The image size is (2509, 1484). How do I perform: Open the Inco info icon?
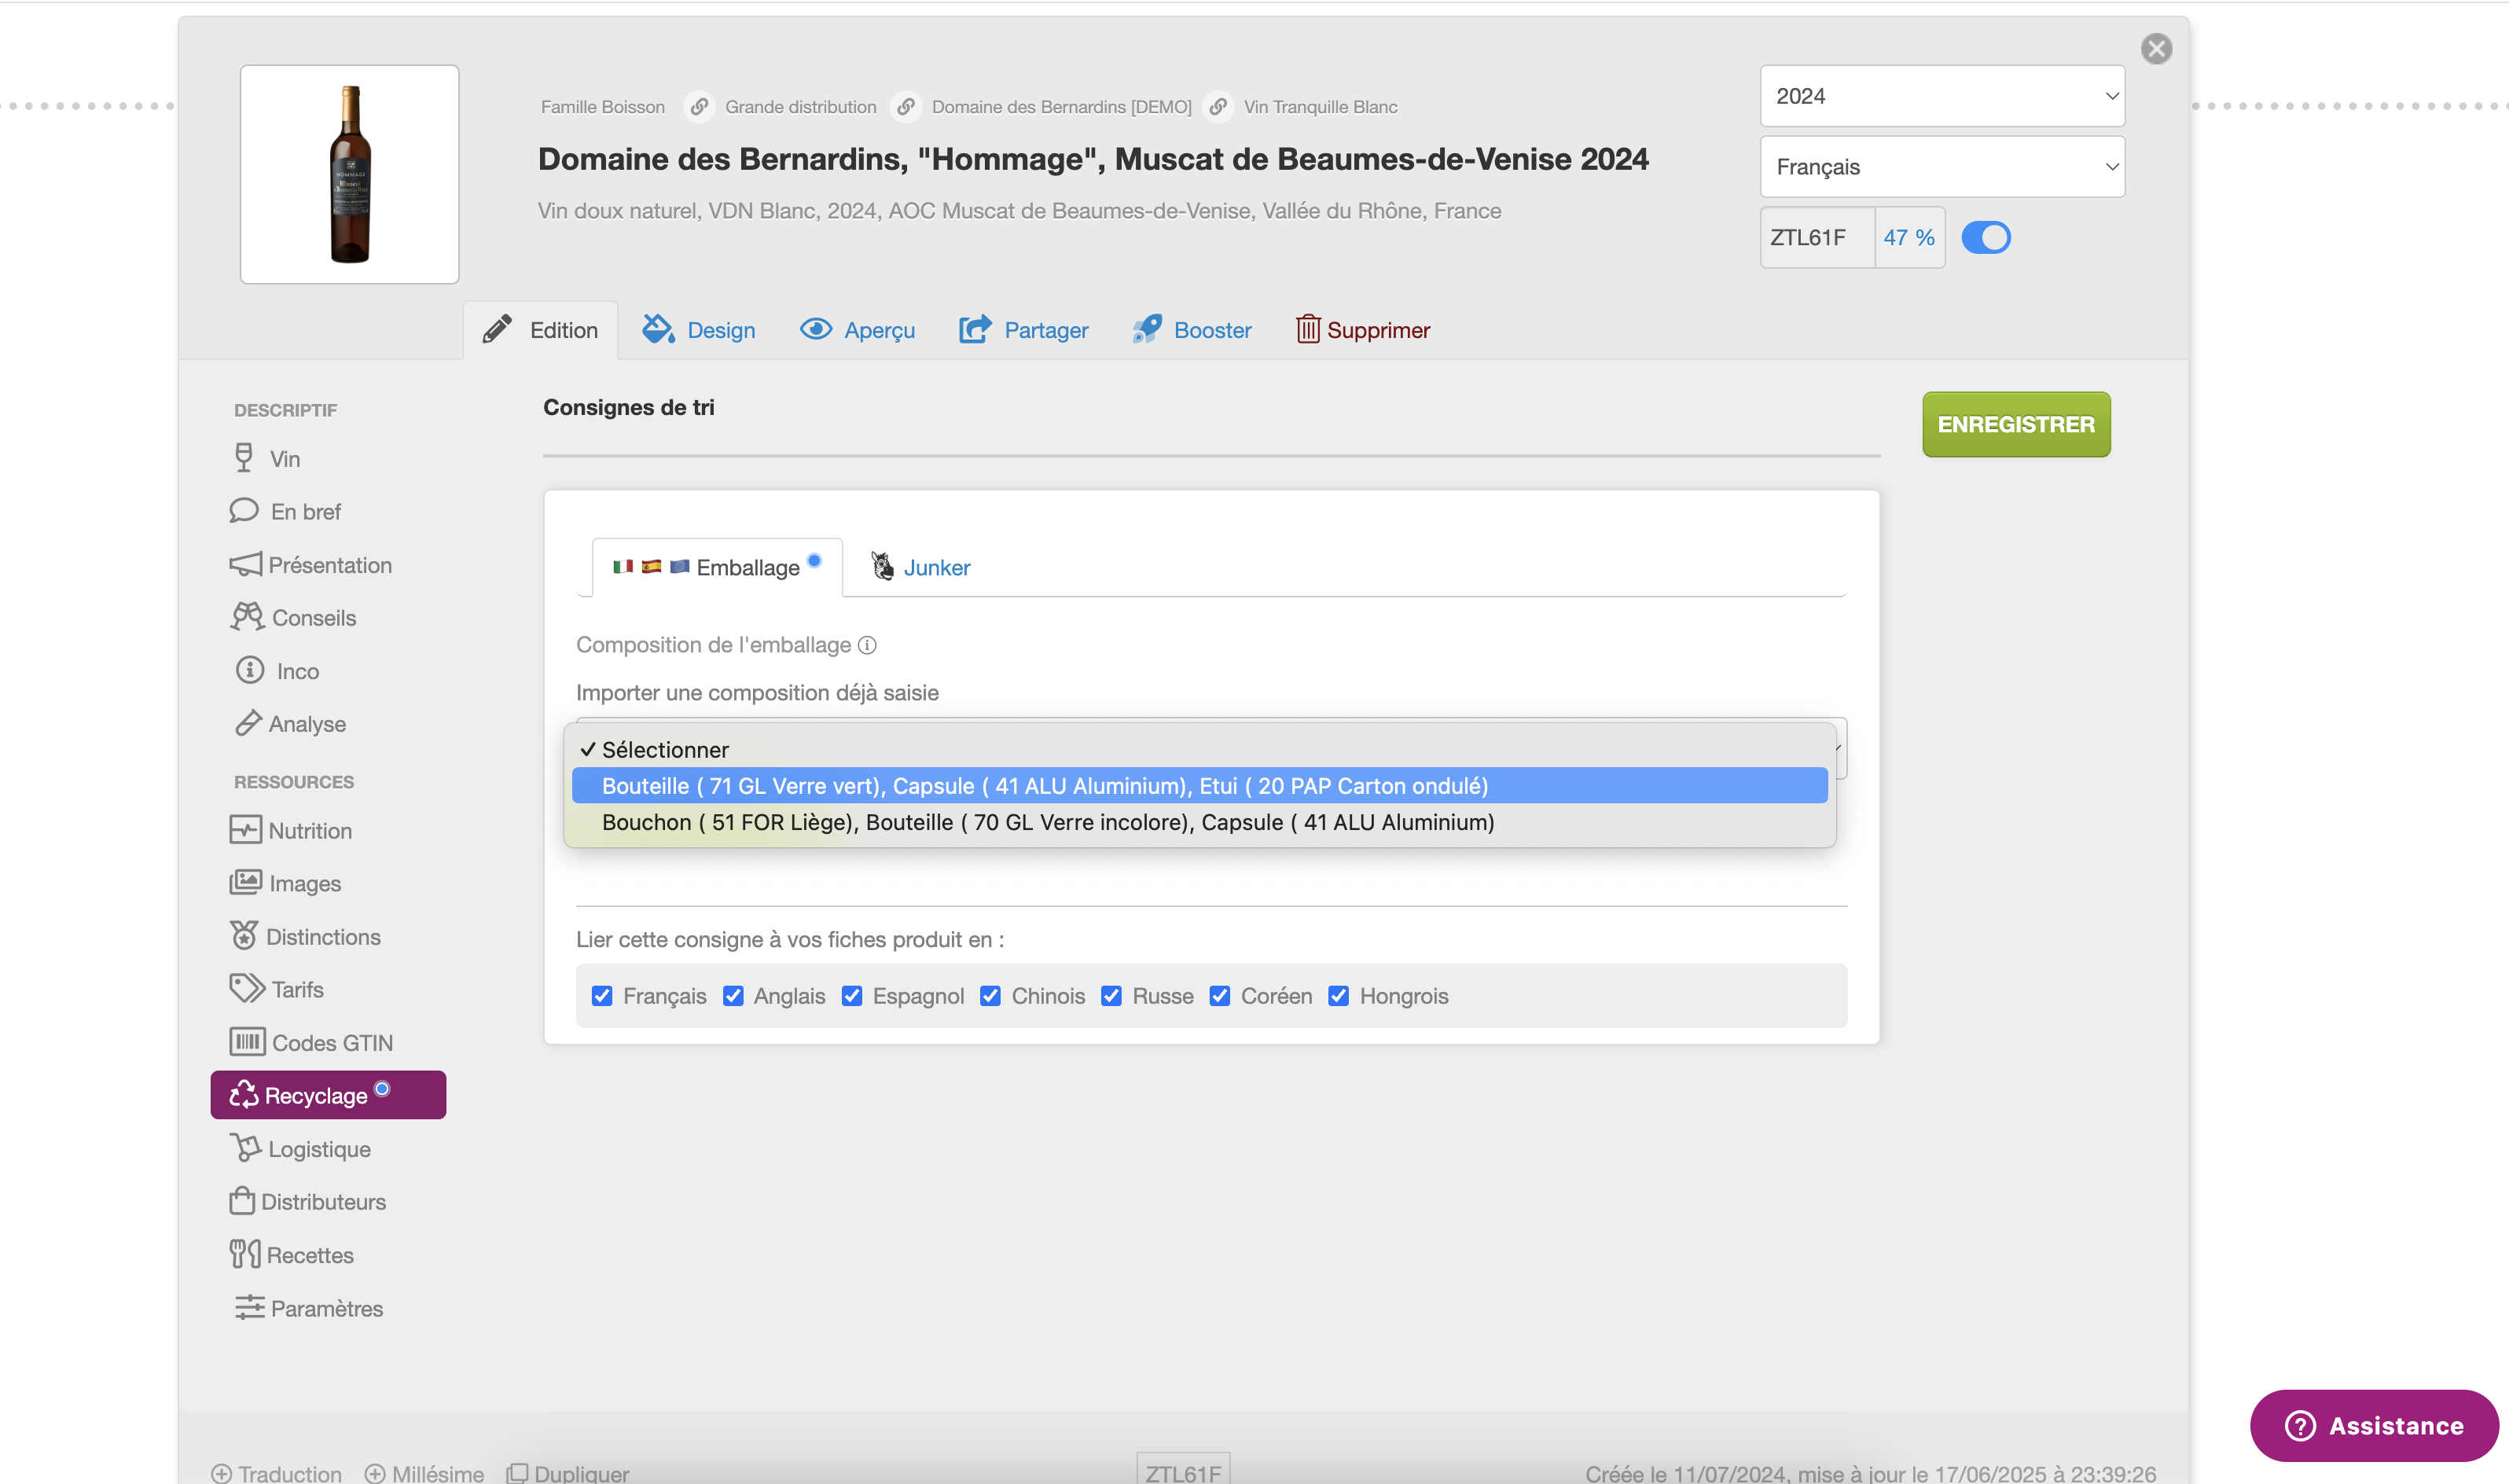point(250,670)
